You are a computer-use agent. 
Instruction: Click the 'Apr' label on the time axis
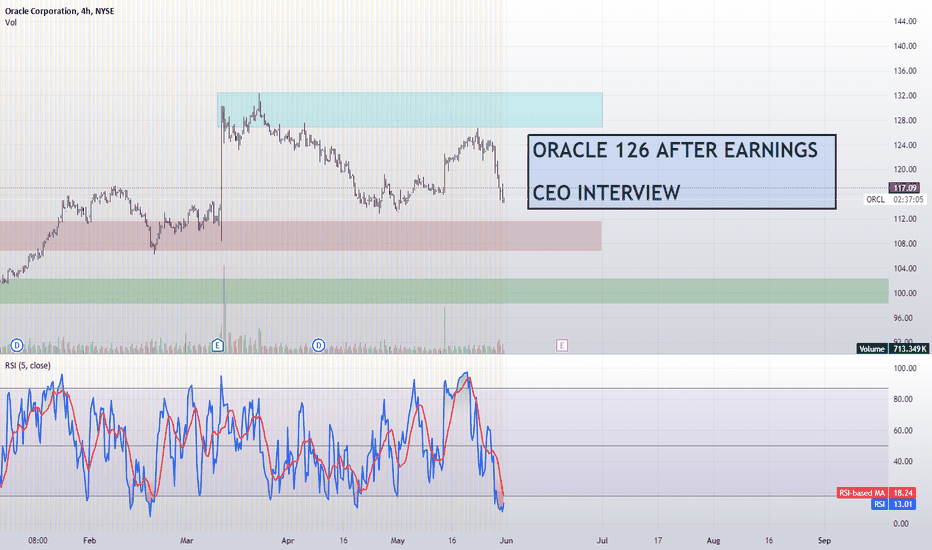[288, 540]
